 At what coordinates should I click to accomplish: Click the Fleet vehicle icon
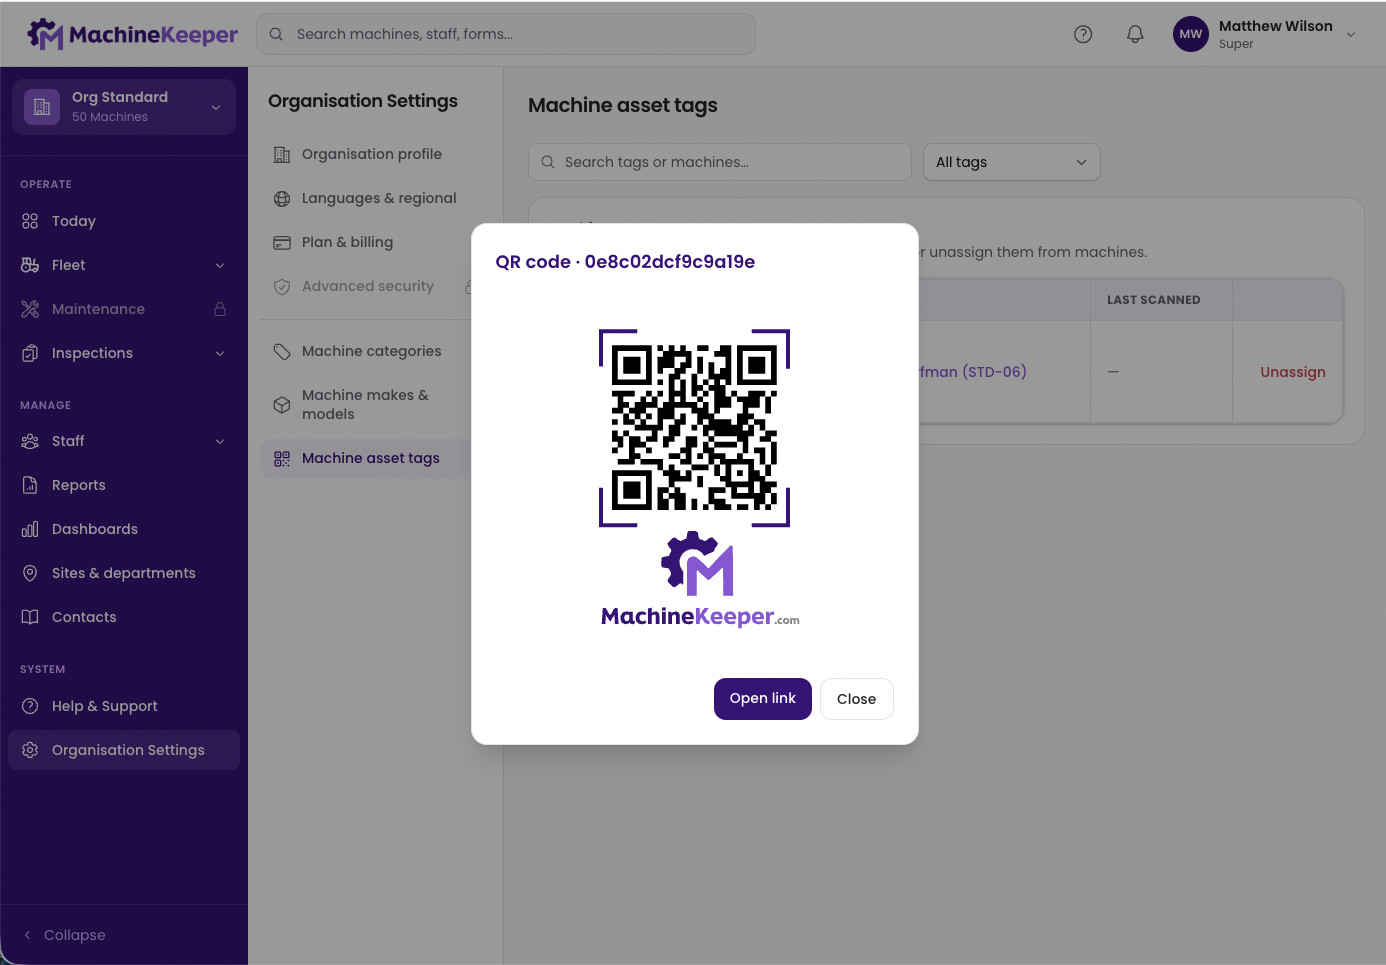30,265
